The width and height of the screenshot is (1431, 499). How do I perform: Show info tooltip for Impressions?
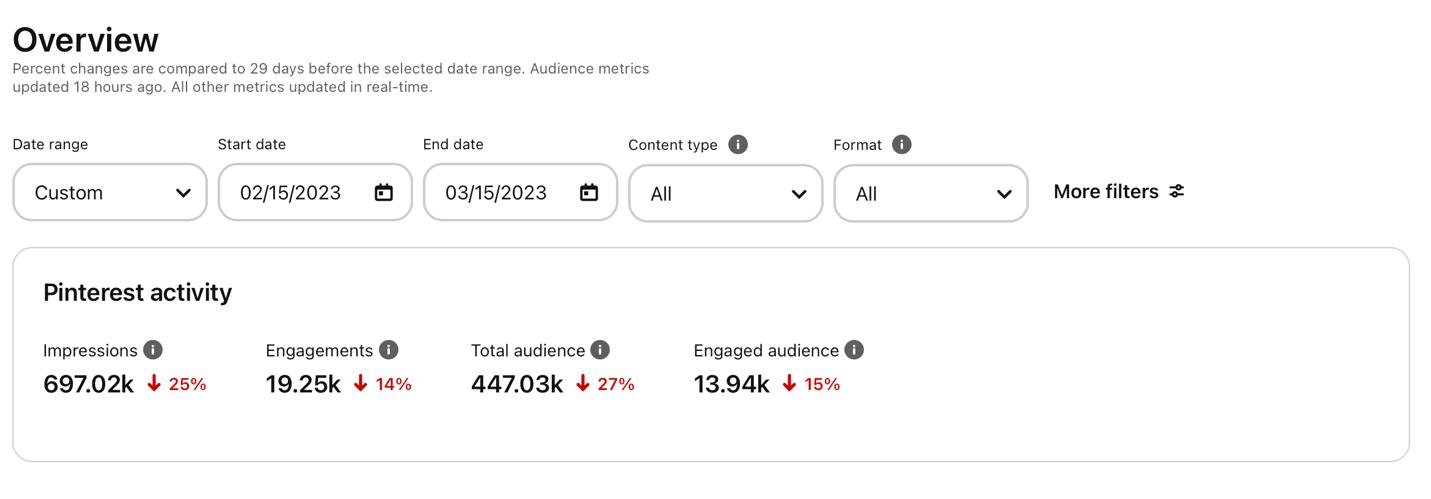pyautogui.click(x=153, y=350)
